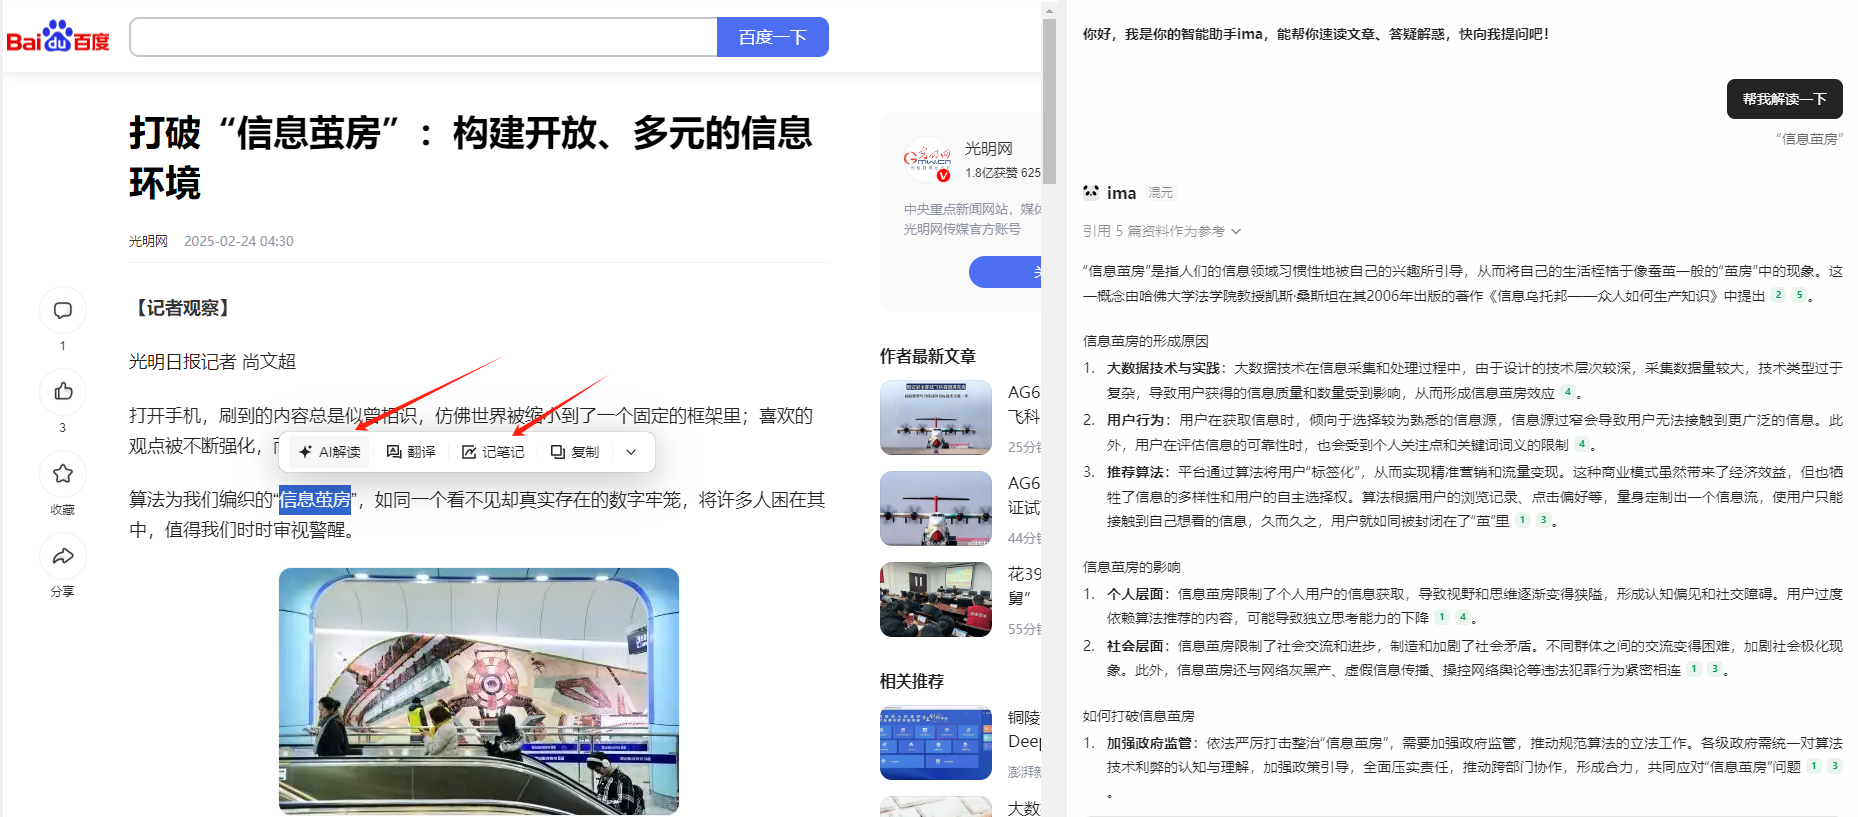Click the 帮我解读一下 button

point(1784,99)
